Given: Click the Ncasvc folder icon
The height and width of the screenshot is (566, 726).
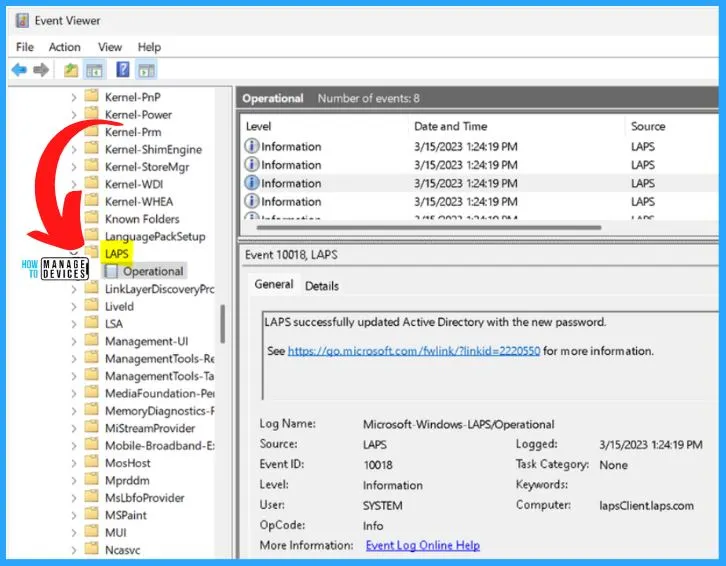Looking at the screenshot, I should pos(92,549).
